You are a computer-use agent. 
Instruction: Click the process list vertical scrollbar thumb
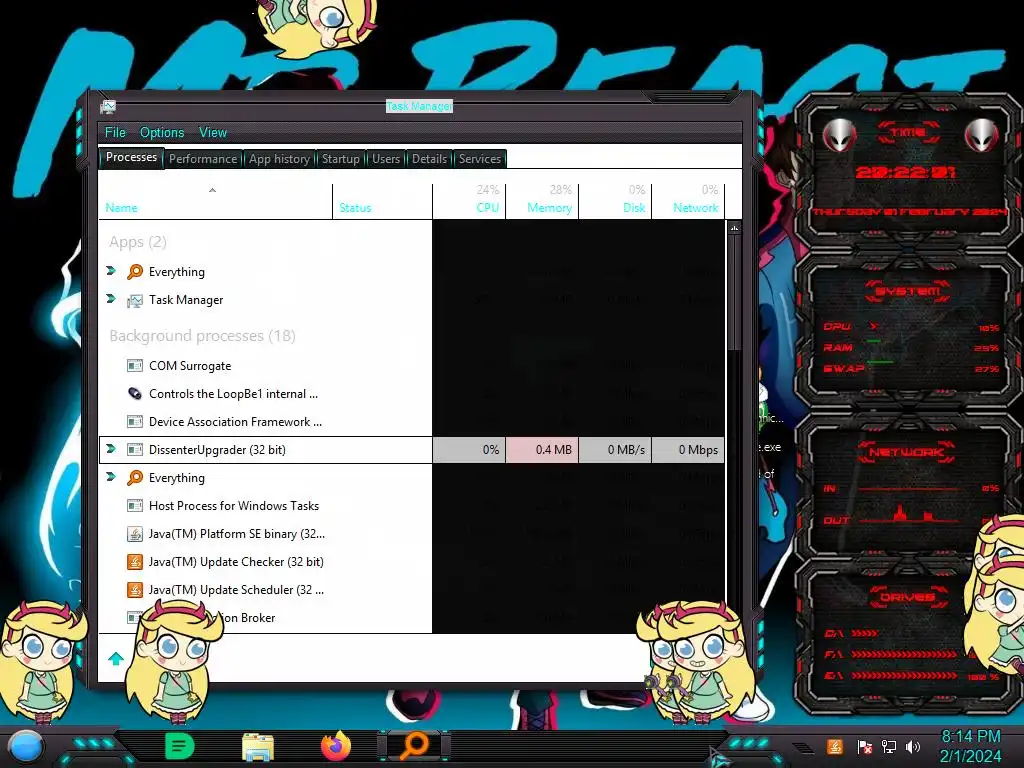coord(734,293)
